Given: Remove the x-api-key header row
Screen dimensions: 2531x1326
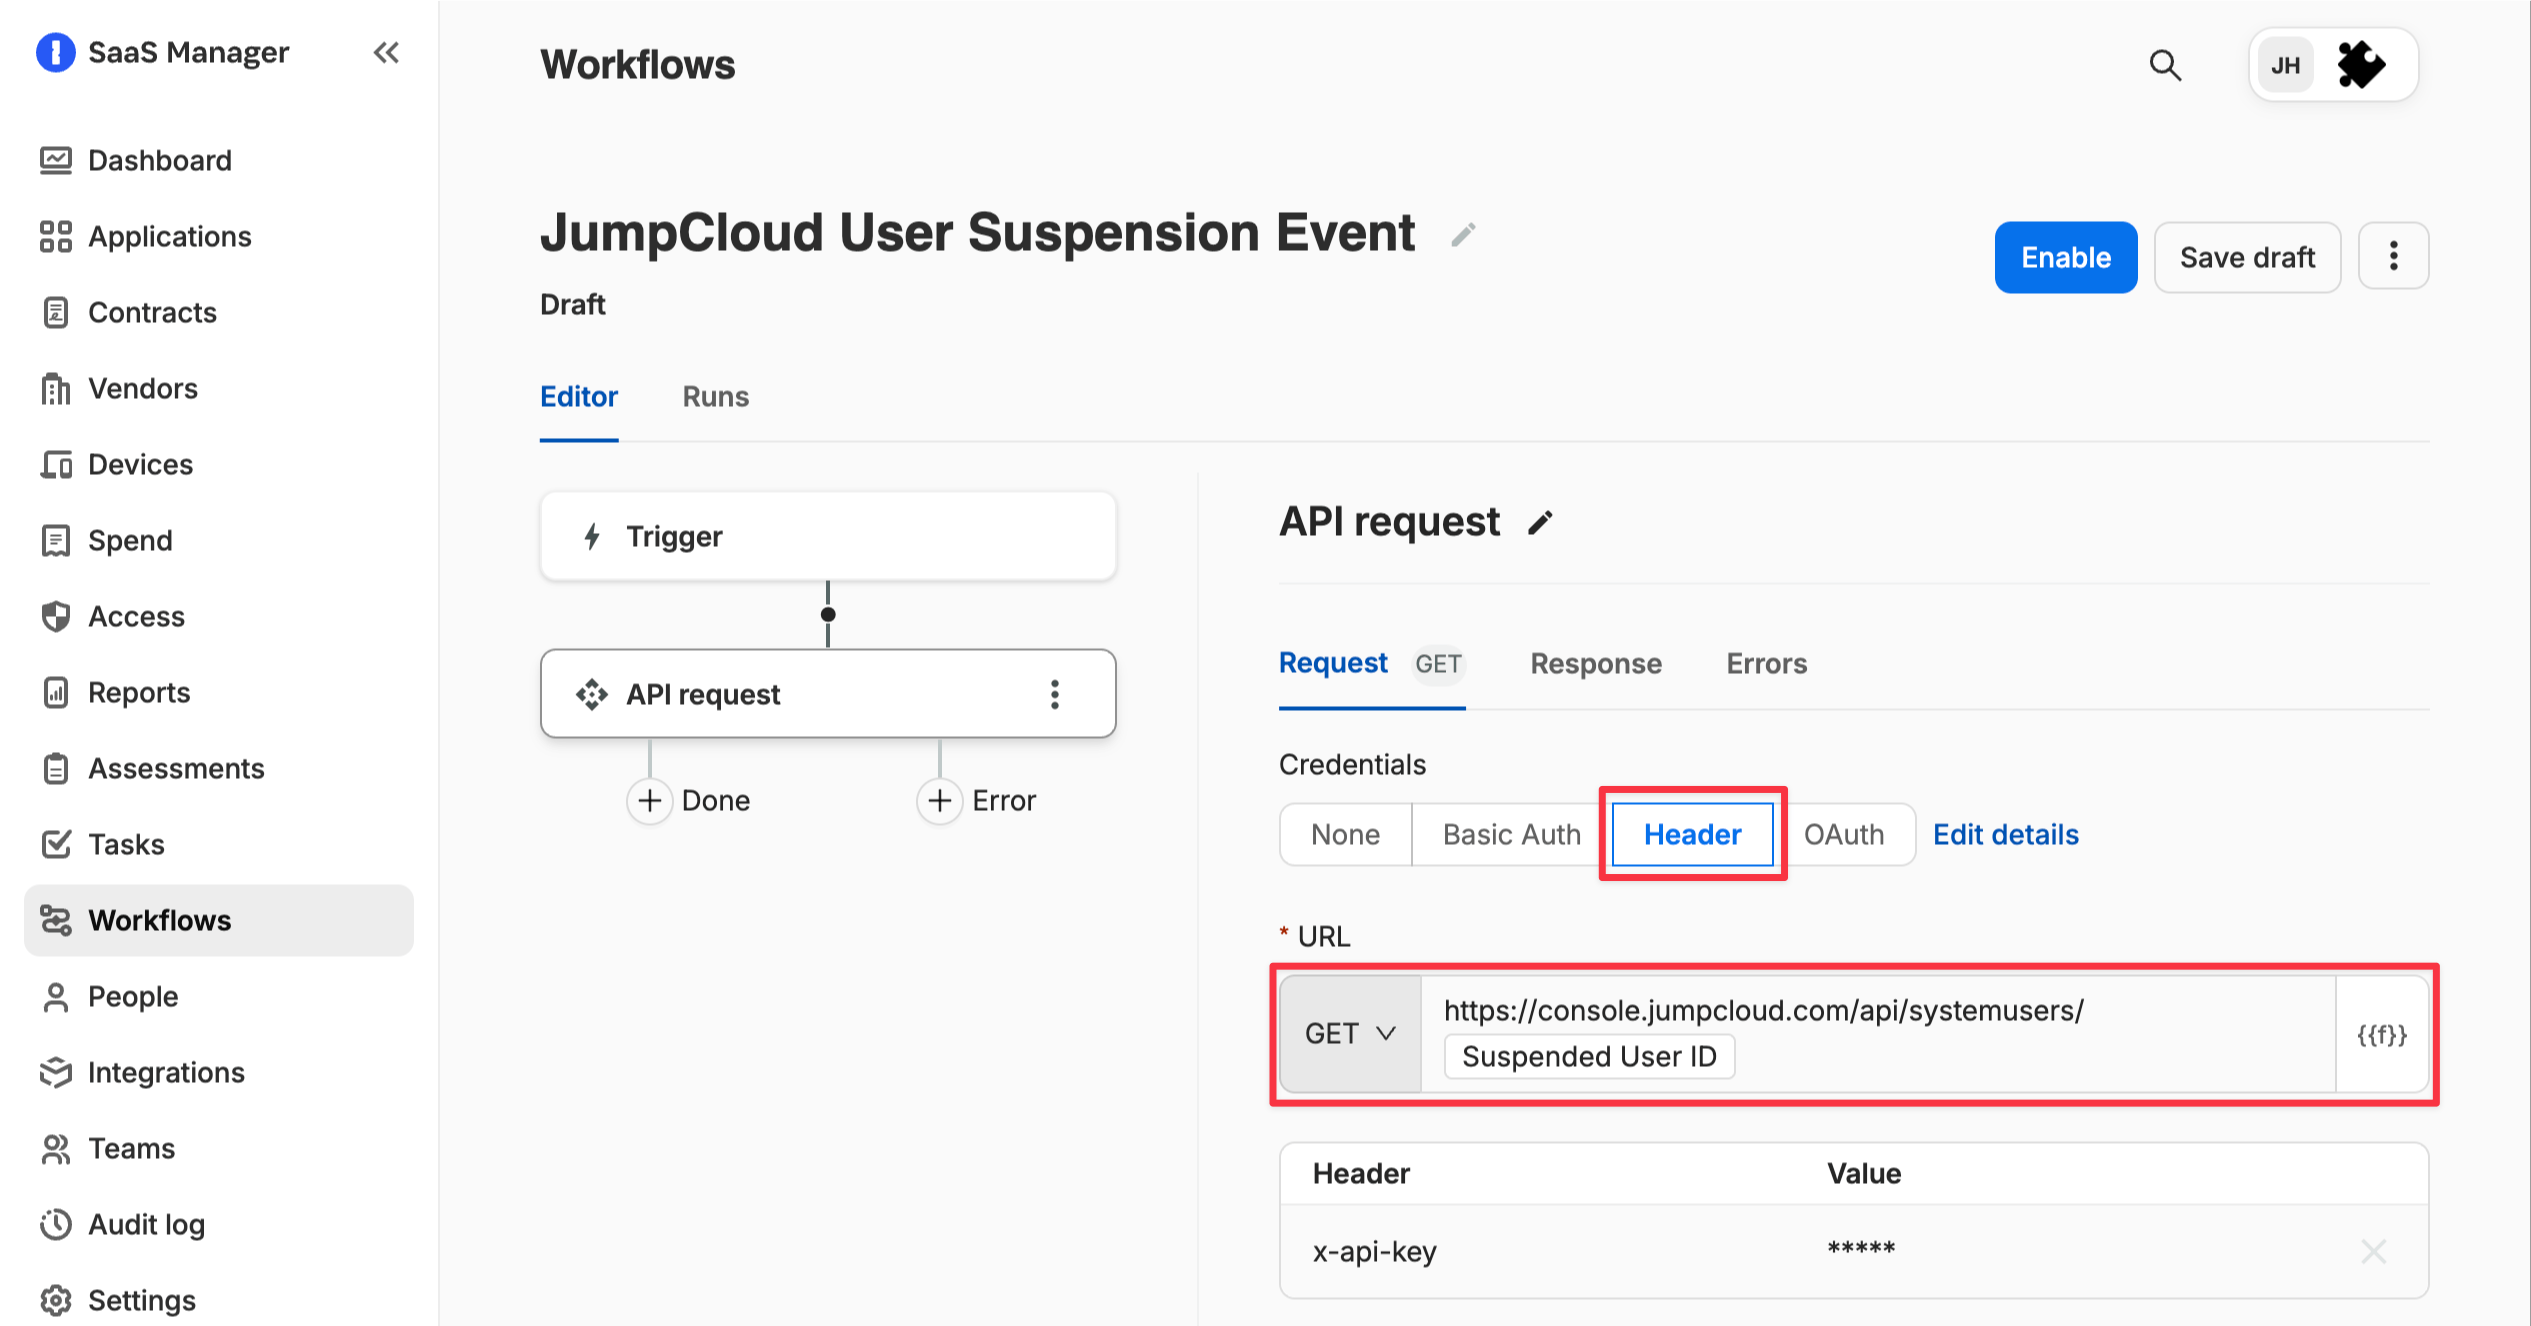Looking at the screenshot, I should coord(2374,1251).
